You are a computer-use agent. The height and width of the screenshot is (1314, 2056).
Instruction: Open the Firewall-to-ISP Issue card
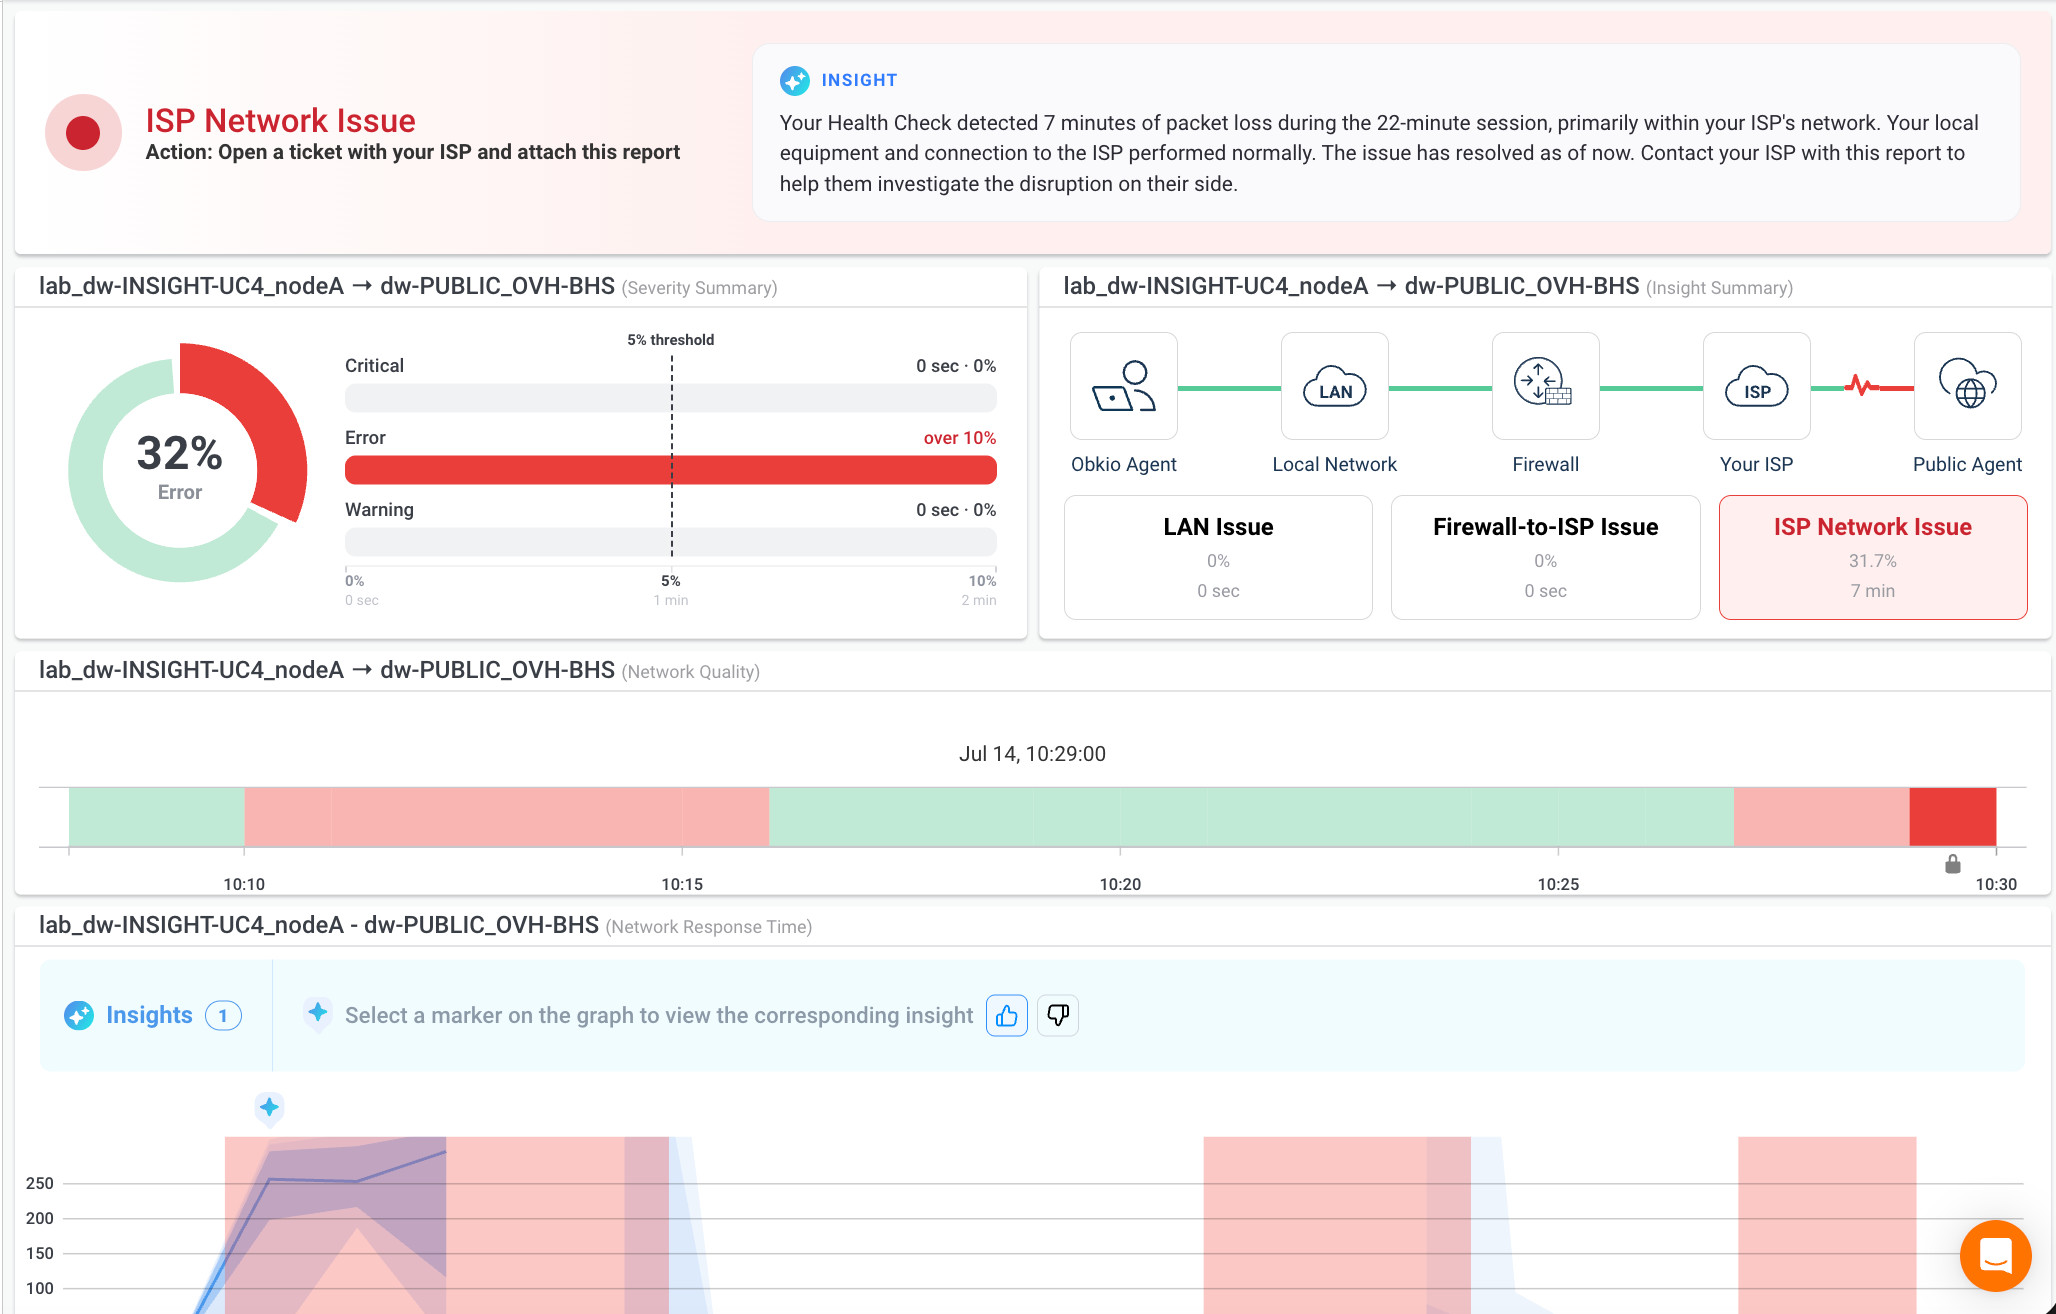click(x=1546, y=557)
